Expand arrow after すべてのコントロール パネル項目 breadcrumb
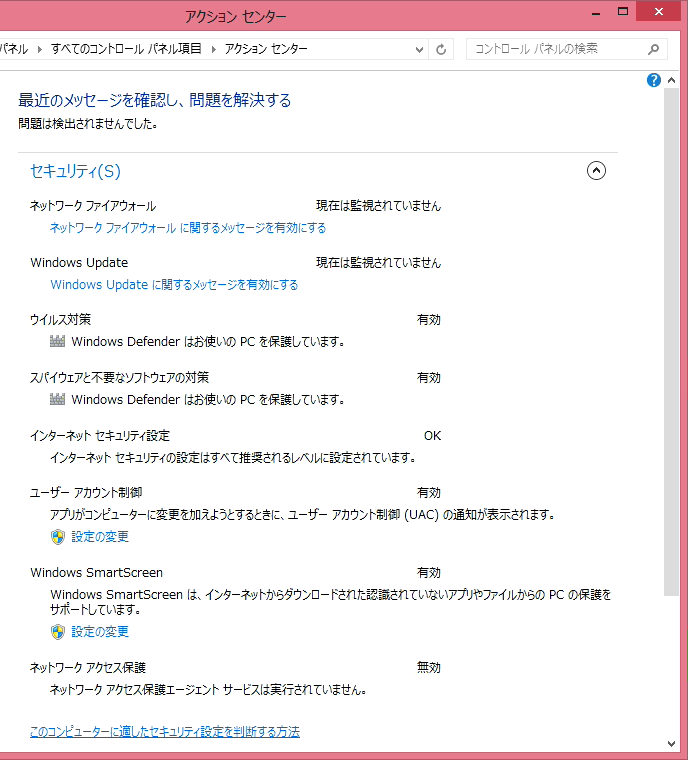Image resolution: width=688 pixels, height=760 pixels. 213,49
